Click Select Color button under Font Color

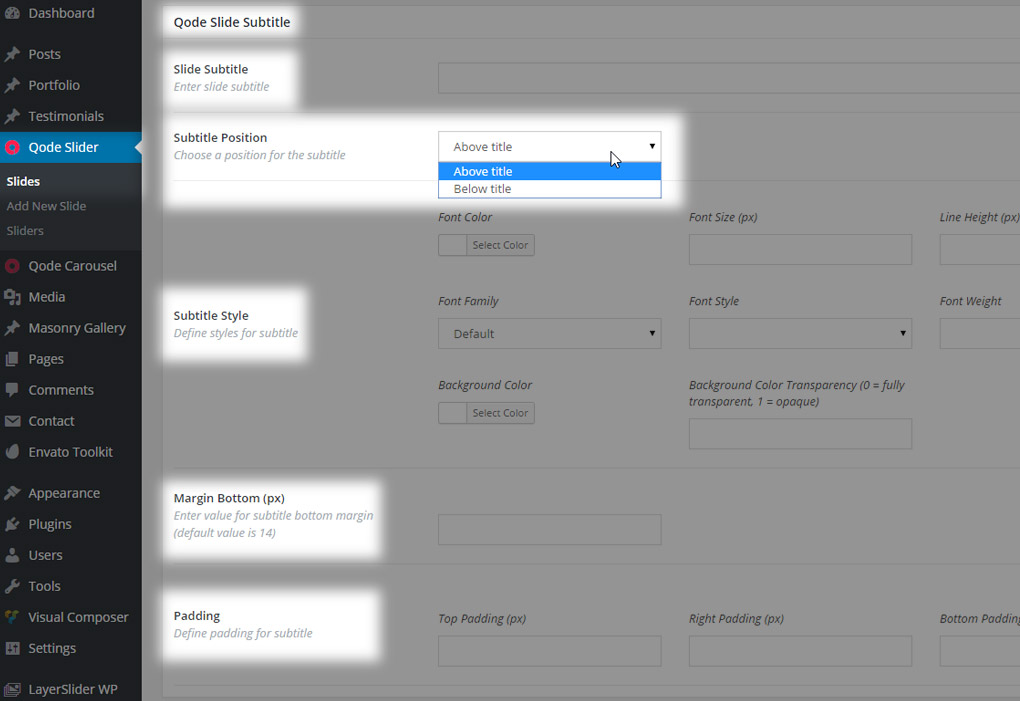click(500, 245)
